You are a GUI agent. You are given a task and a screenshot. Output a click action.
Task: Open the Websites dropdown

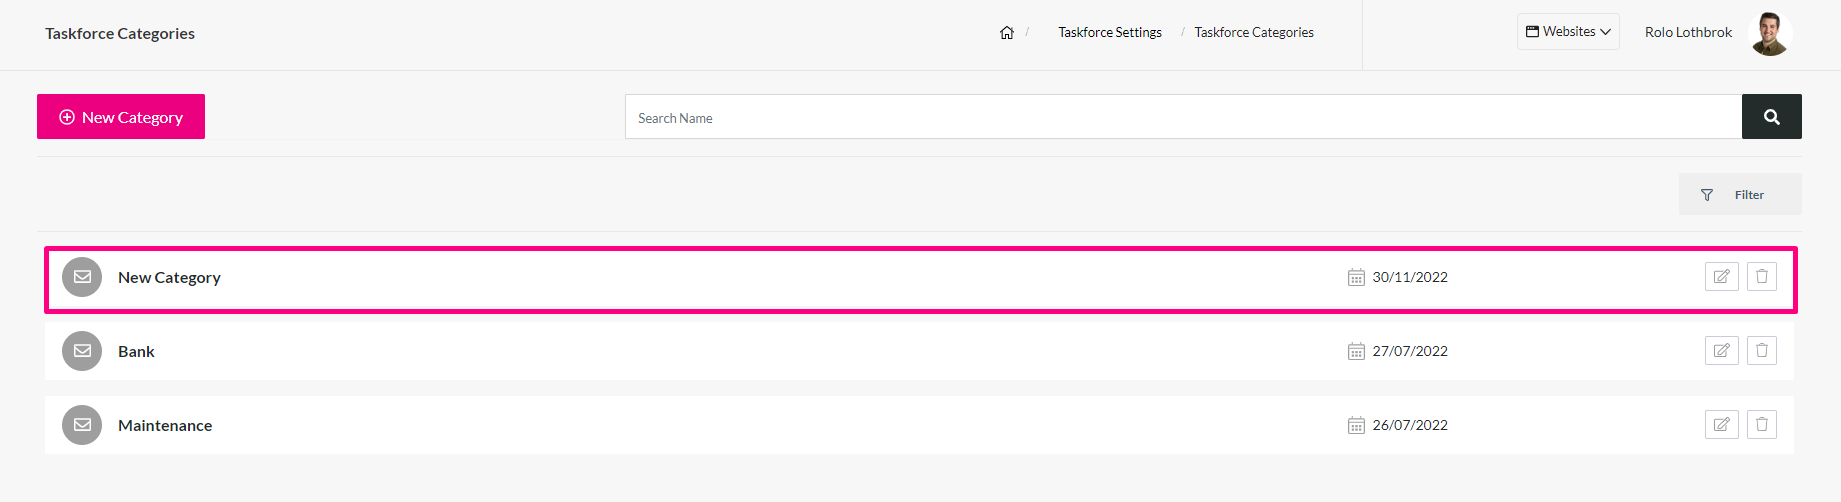(1568, 32)
